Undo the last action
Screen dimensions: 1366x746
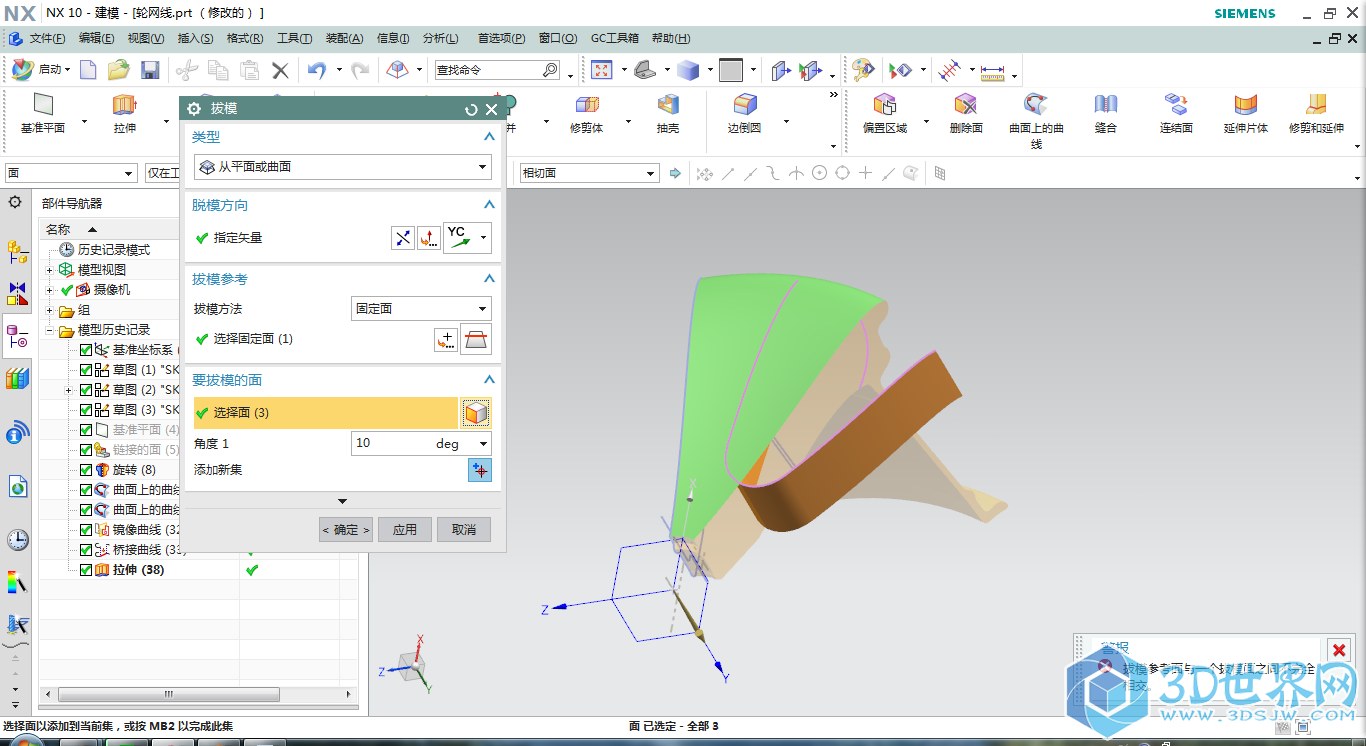317,70
